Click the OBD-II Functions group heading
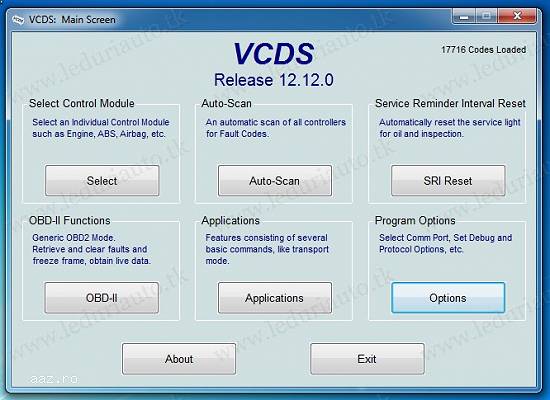This screenshot has width=550, height=400. click(69, 220)
